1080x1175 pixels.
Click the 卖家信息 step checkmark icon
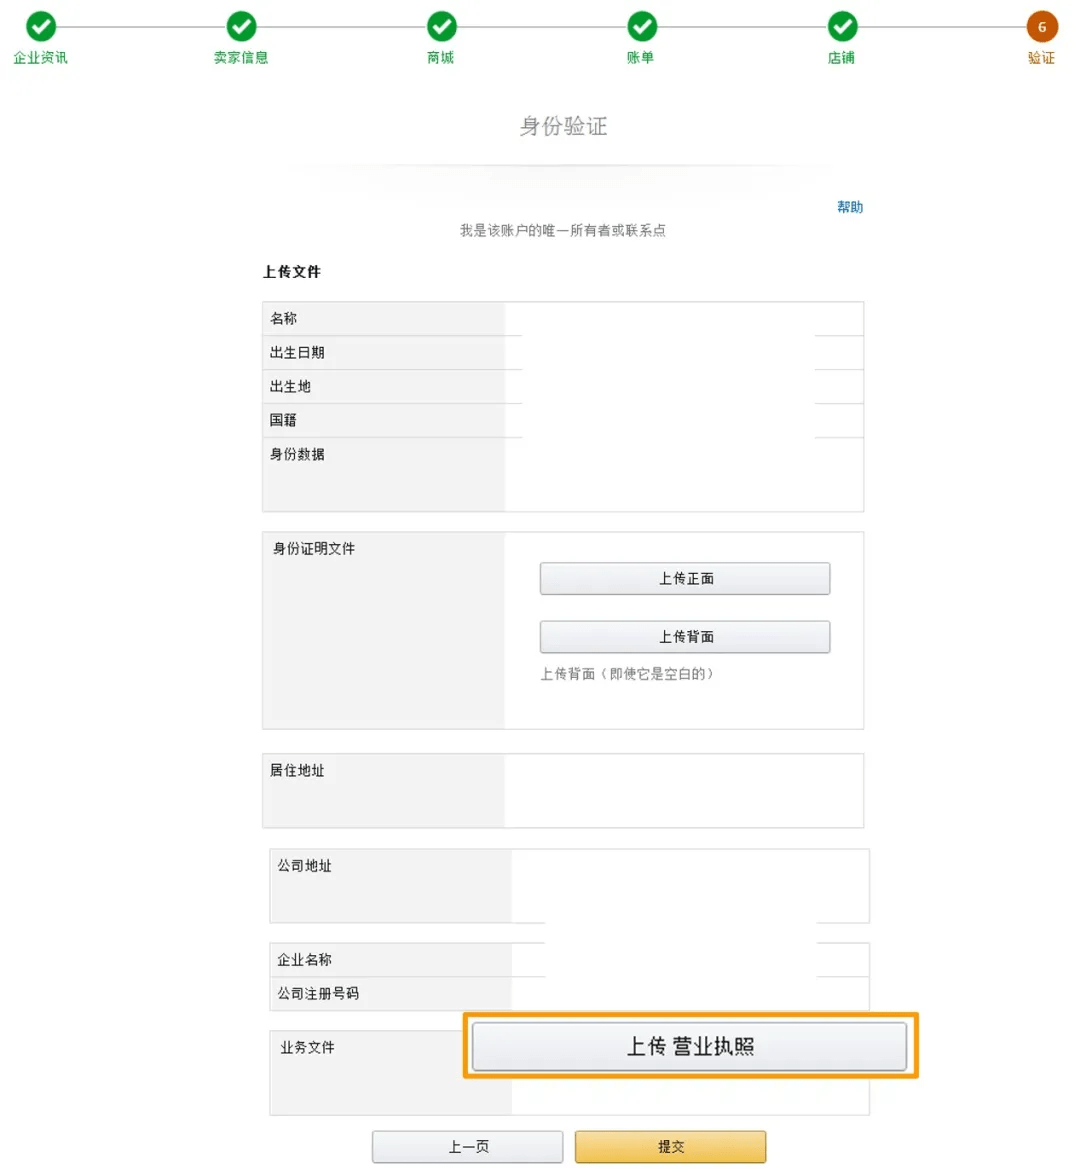(x=241, y=26)
